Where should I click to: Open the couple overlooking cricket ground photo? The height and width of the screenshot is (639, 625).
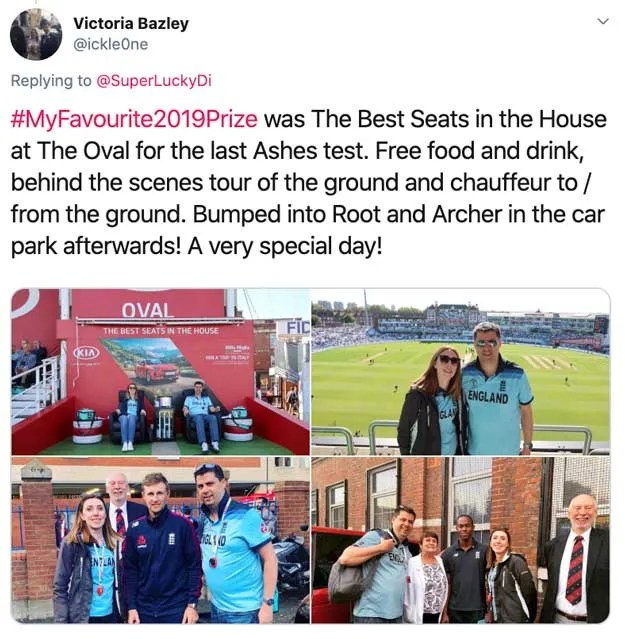[x=460, y=372]
